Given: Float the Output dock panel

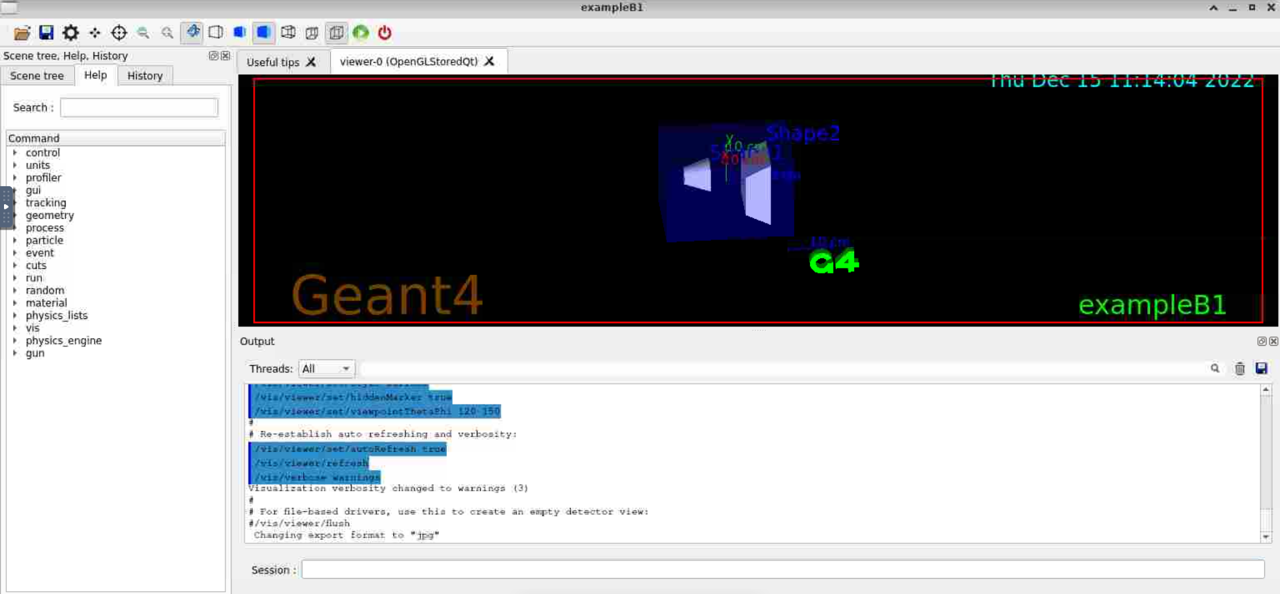Looking at the screenshot, I should click(x=1262, y=341).
